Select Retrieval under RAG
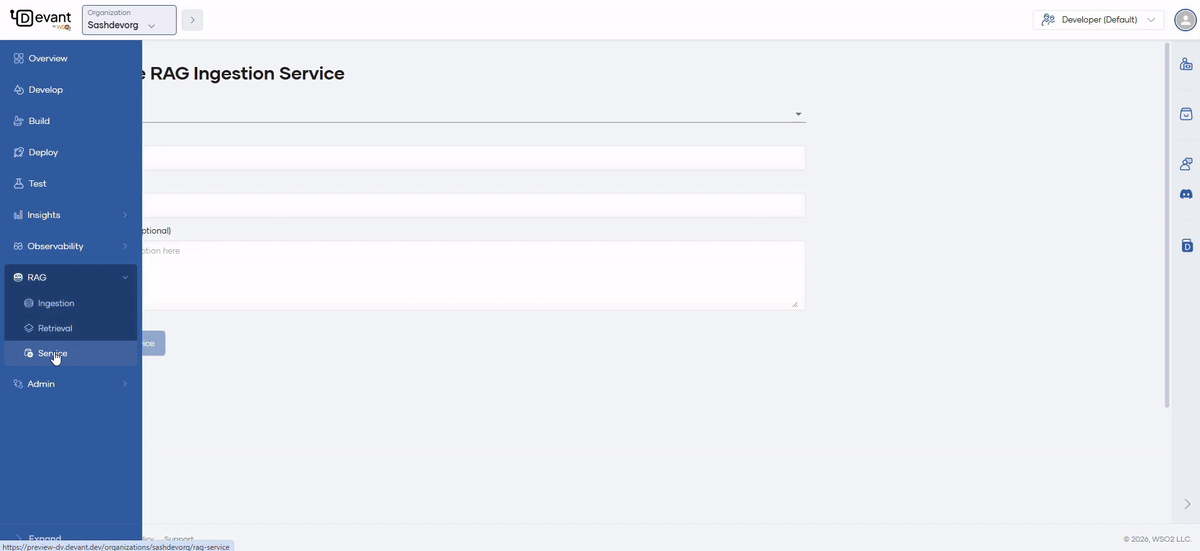 (55, 328)
